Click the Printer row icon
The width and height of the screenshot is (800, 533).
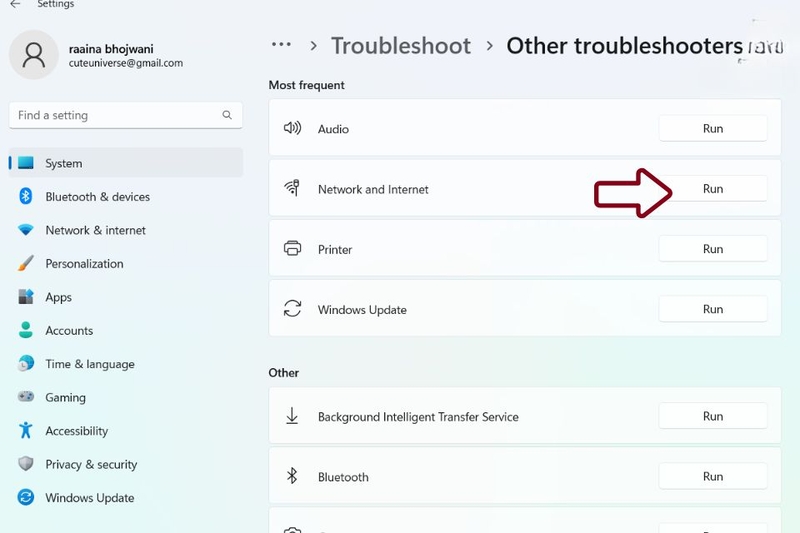[292, 248]
